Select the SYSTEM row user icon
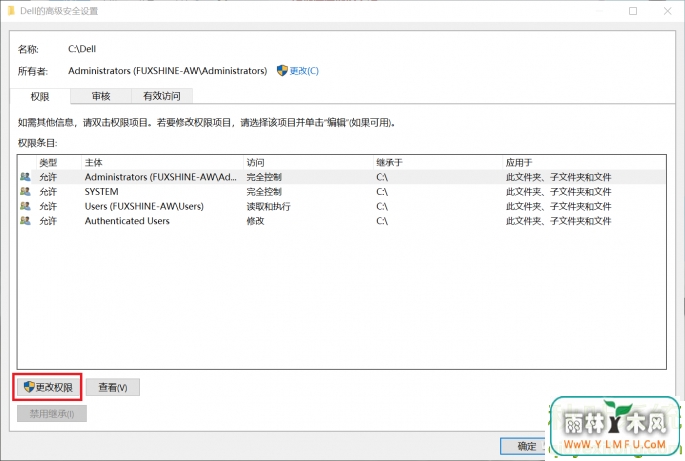685x461 pixels. coord(25,191)
